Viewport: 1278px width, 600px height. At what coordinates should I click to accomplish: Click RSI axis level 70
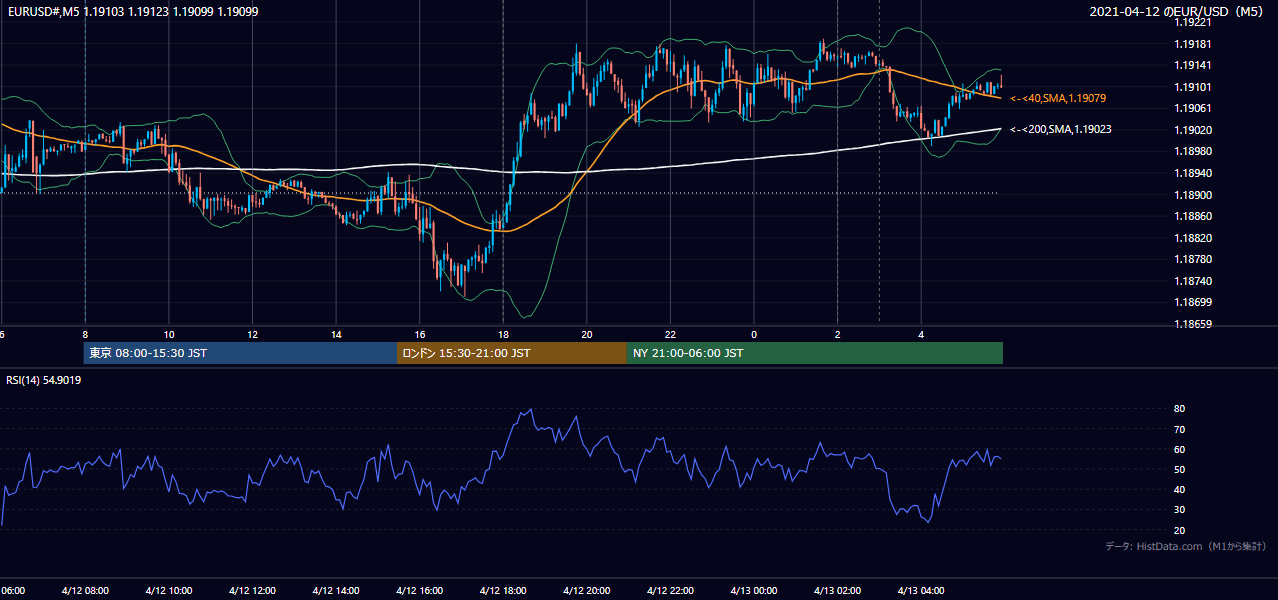coord(1179,429)
